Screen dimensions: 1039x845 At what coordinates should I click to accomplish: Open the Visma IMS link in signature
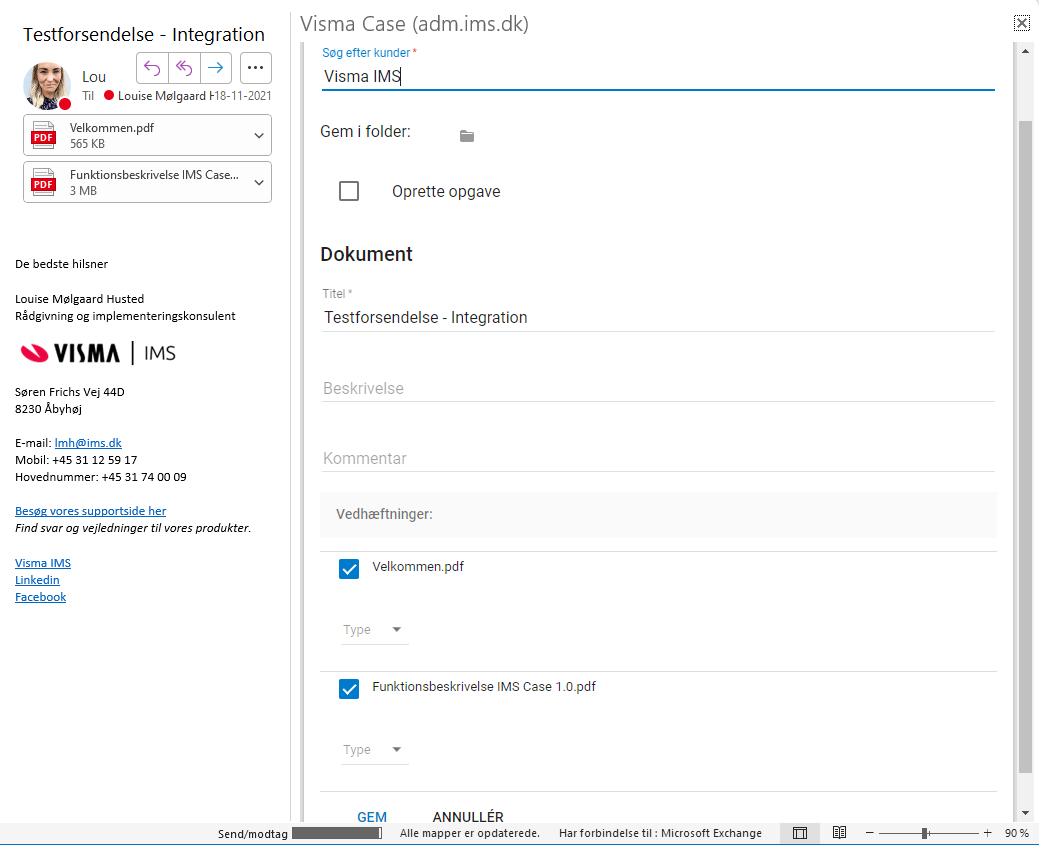point(43,563)
